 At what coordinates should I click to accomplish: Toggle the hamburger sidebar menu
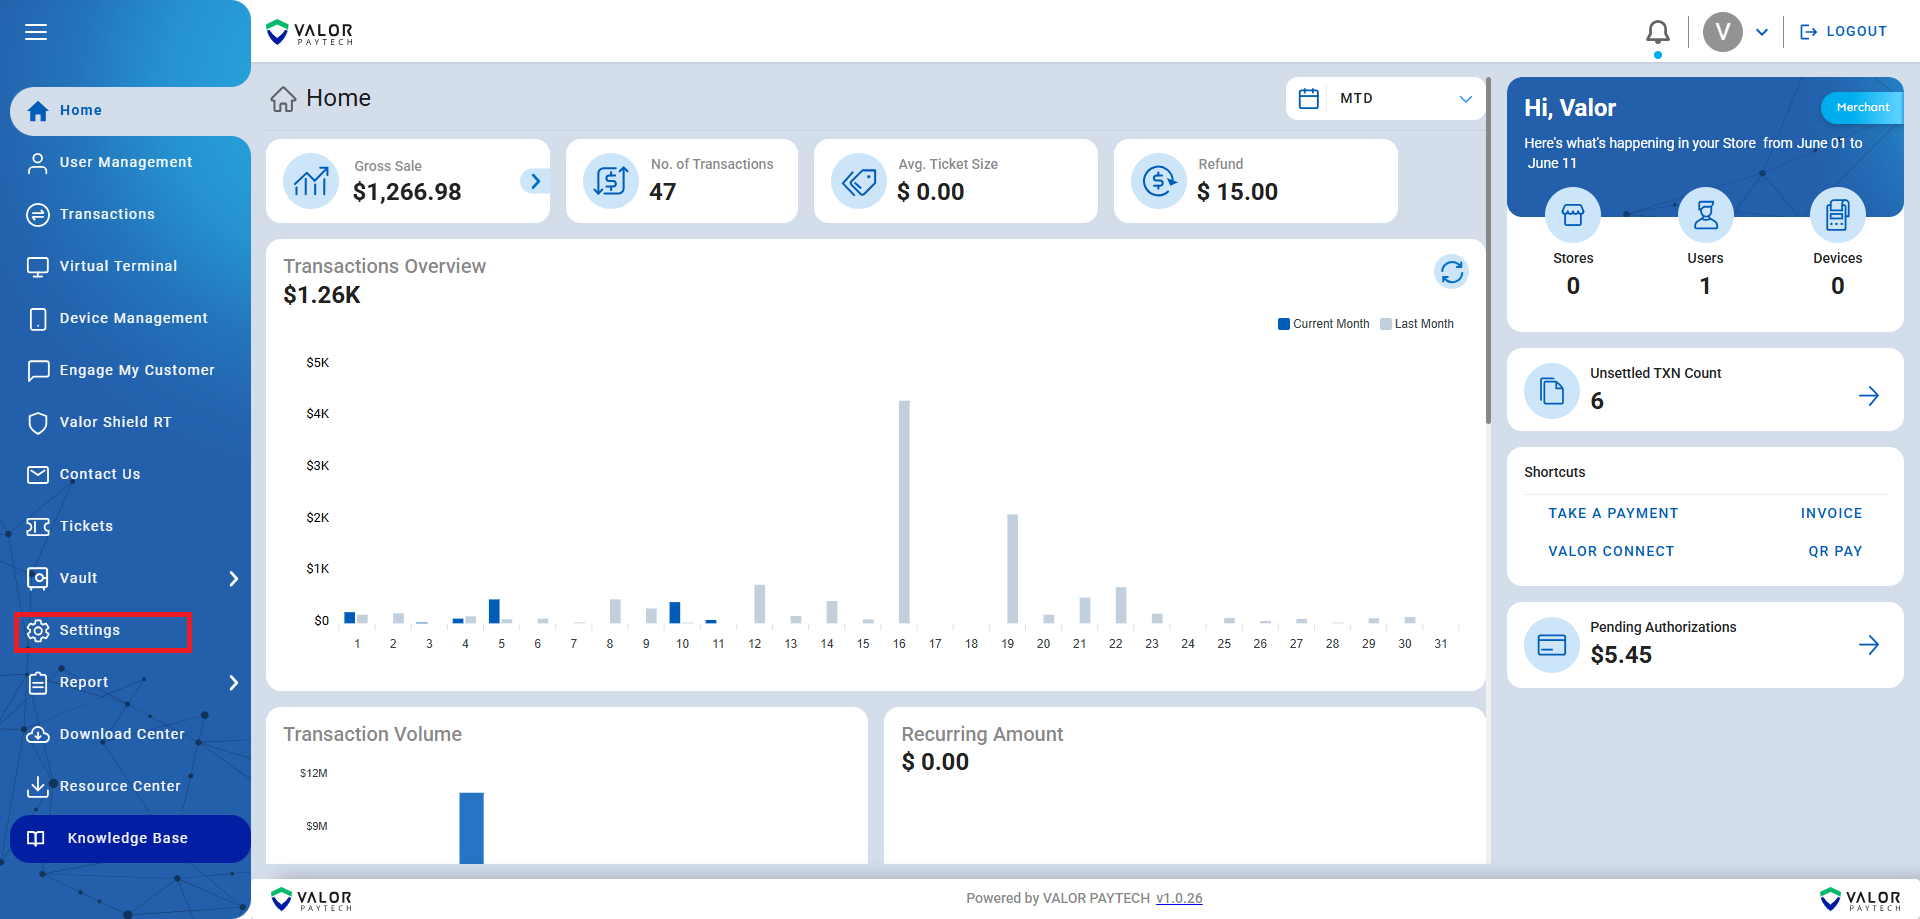coord(36,32)
